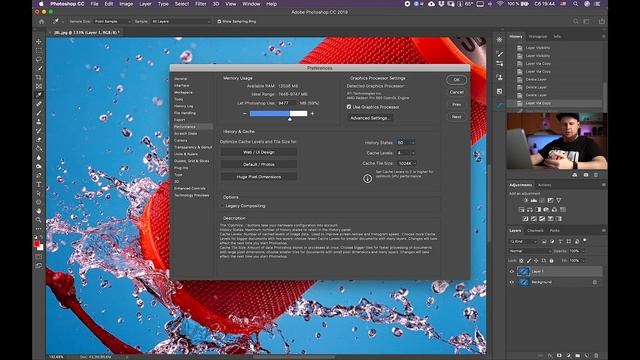Add a Brightness/Contrast adjustment
The width and height of the screenshot is (640, 360).
[x=525, y=200]
